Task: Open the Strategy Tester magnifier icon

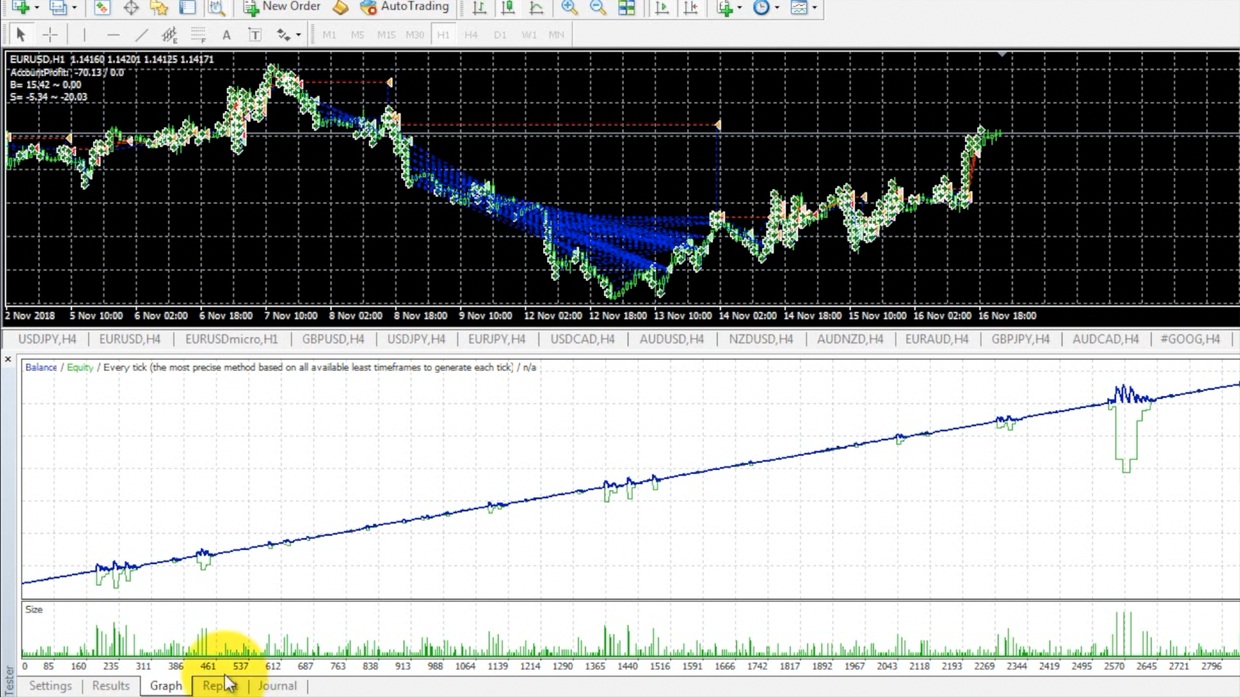Action: 216,7
